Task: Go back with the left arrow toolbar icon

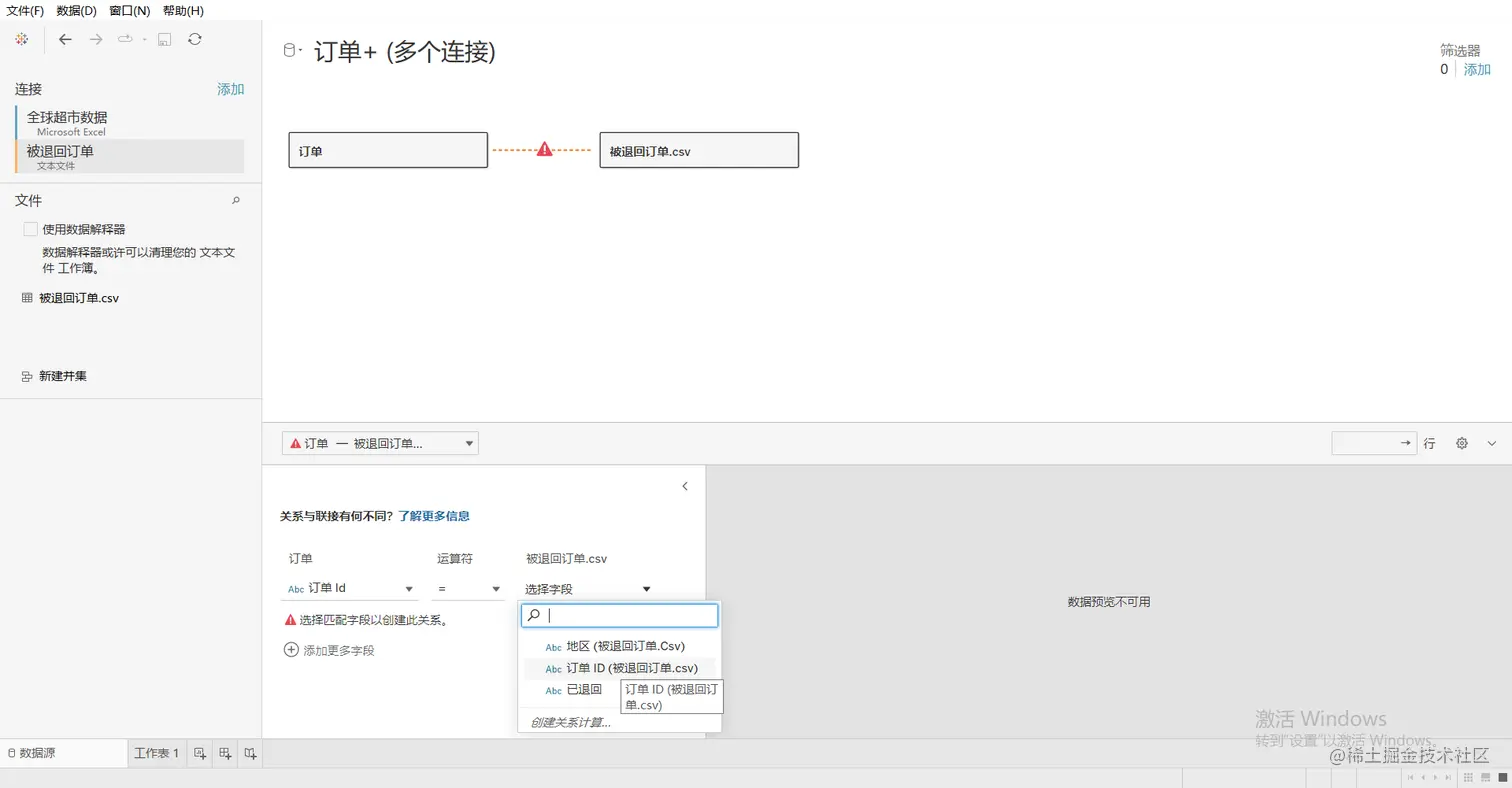Action: [x=65, y=39]
